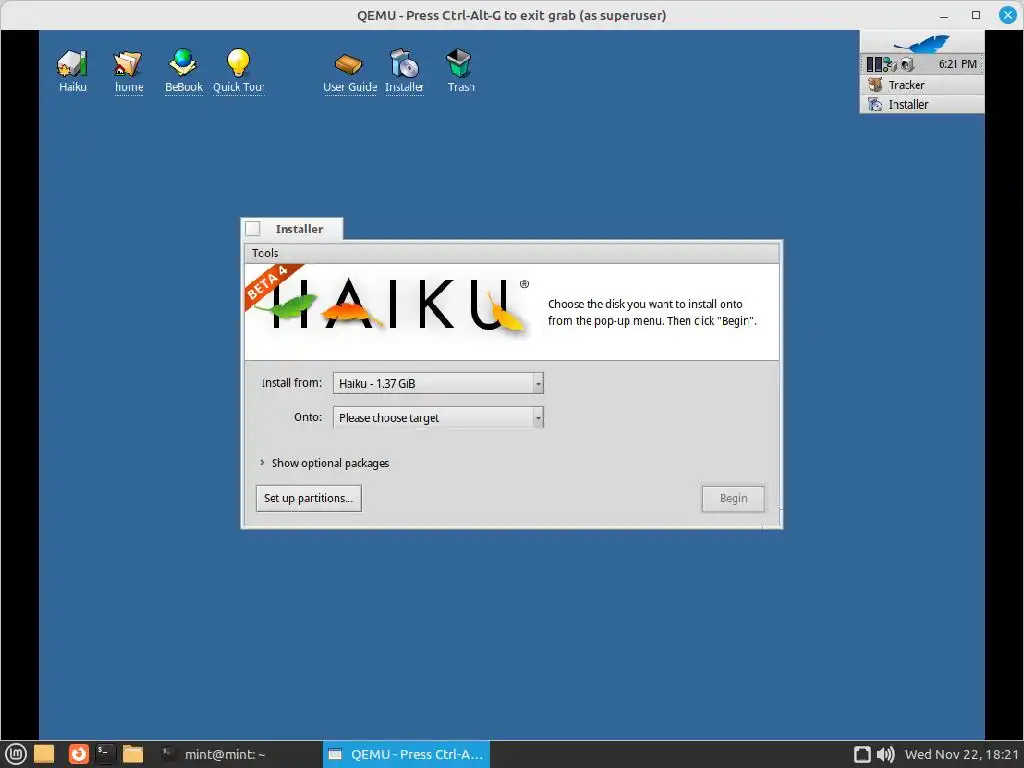Open the Onto target dropdown
The height and width of the screenshot is (768, 1024).
[438, 417]
